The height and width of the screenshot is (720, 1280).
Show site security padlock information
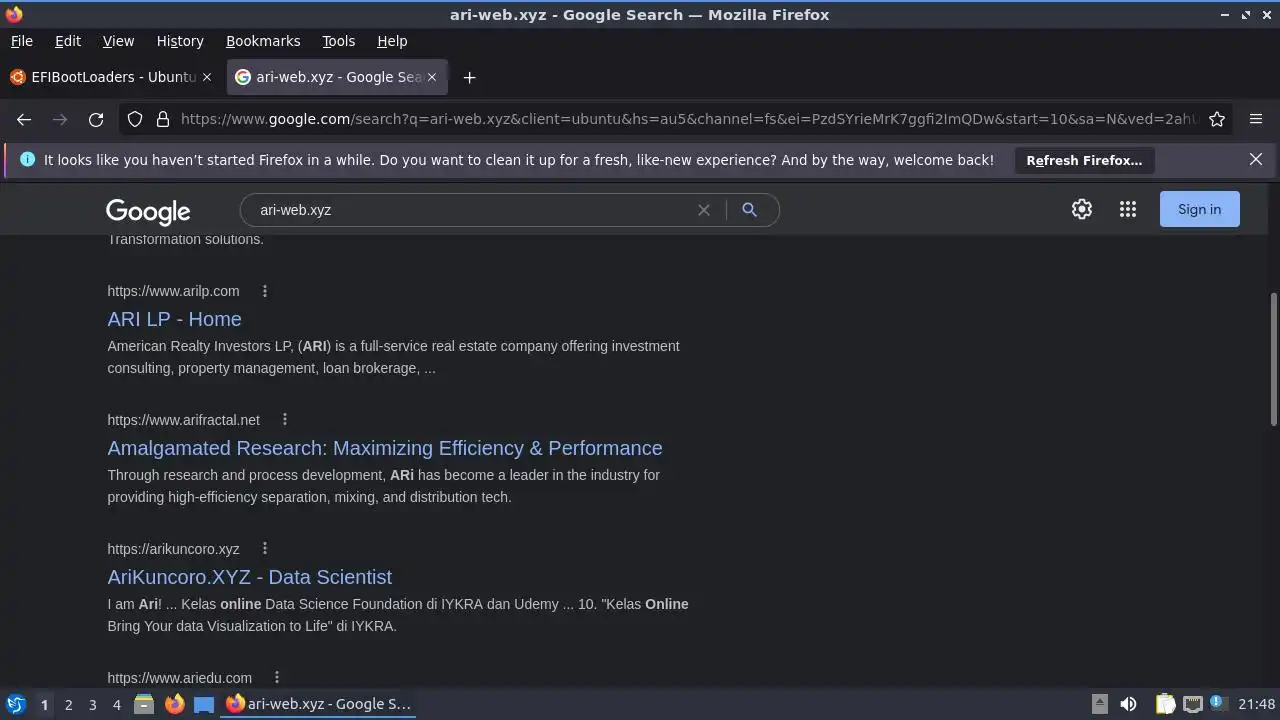pos(163,119)
